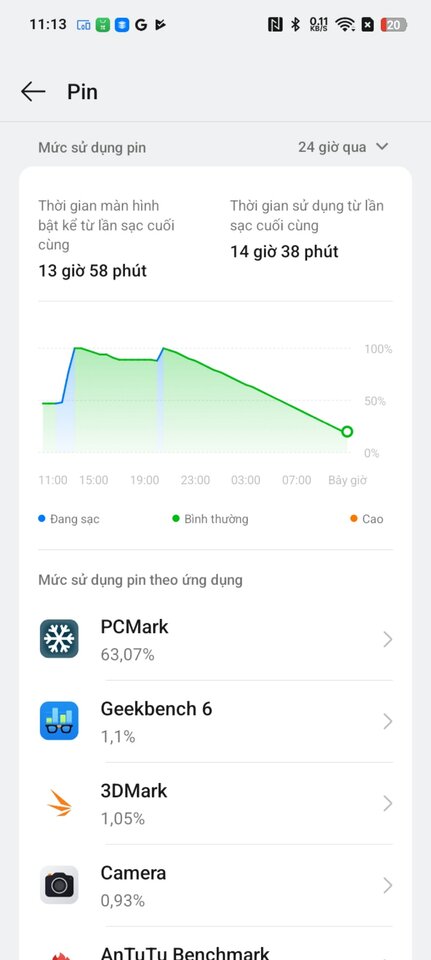Expand 3DMark battery usage chevron
Image resolution: width=431 pixels, height=960 pixels.
coord(388,803)
